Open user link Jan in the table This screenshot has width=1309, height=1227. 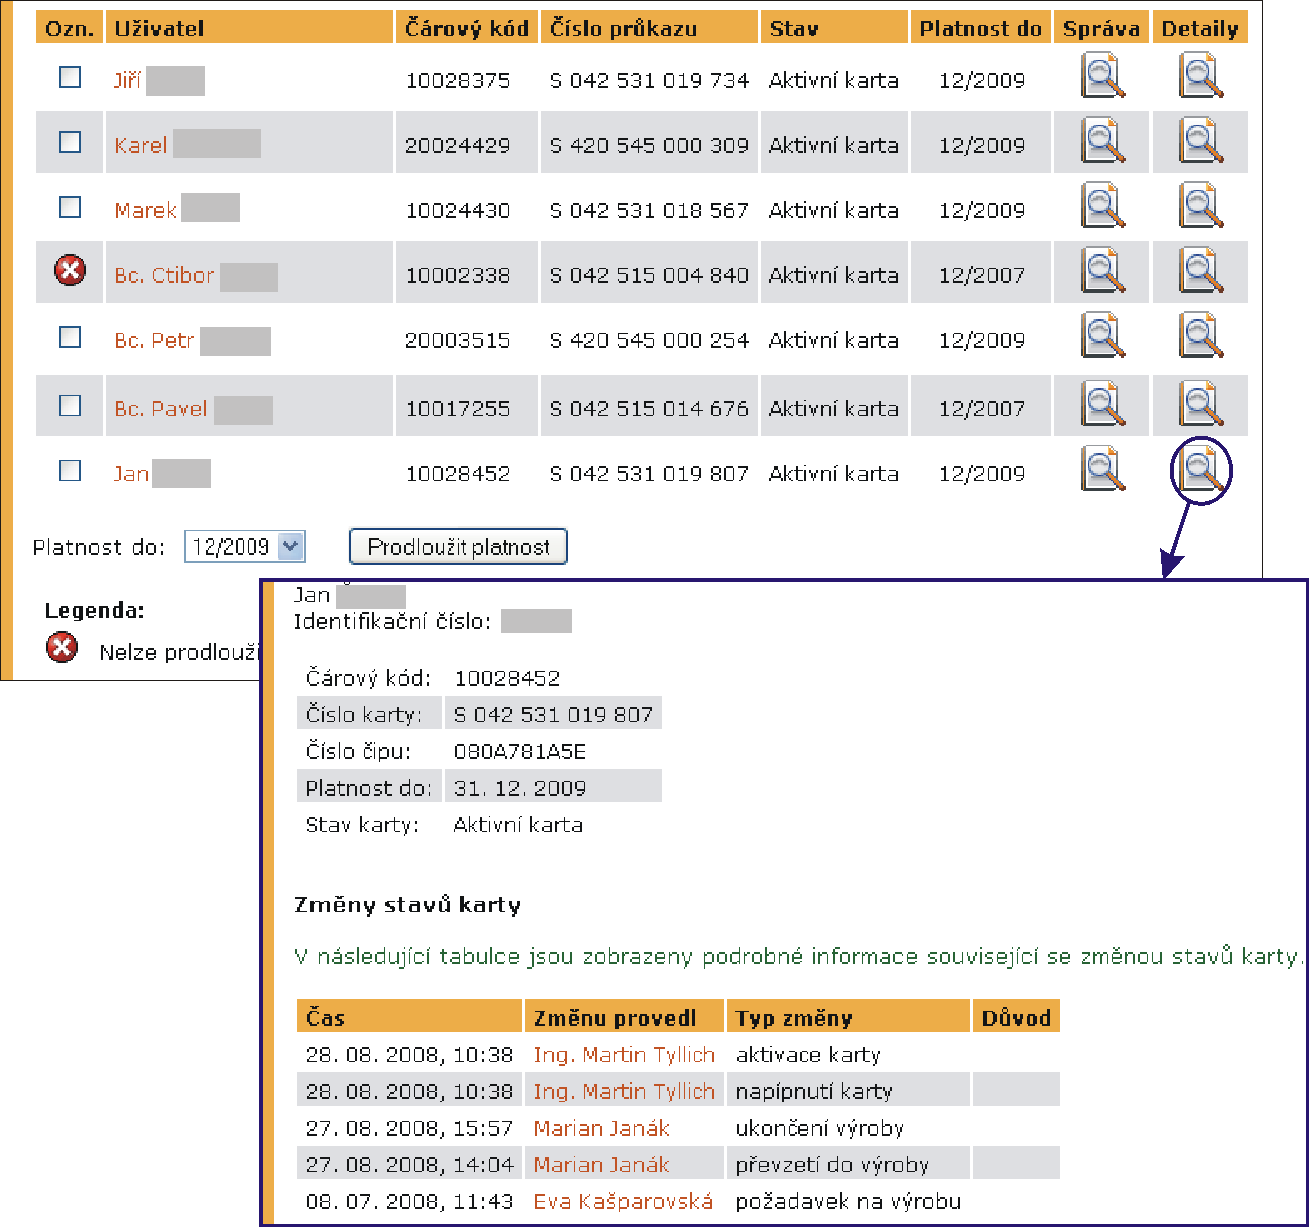pyautogui.click(x=131, y=473)
